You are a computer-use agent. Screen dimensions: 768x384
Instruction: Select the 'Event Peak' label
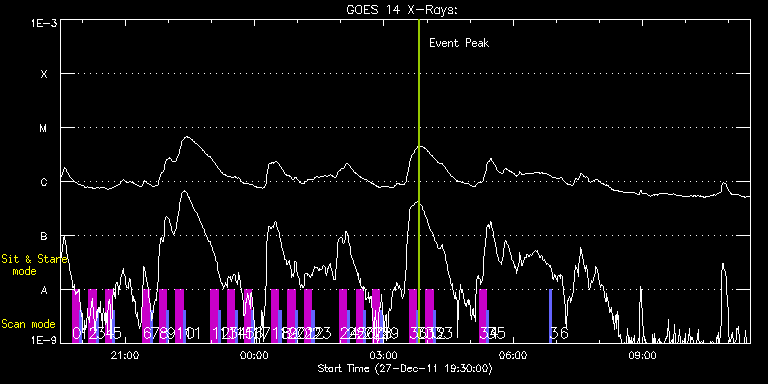(459, 43)
